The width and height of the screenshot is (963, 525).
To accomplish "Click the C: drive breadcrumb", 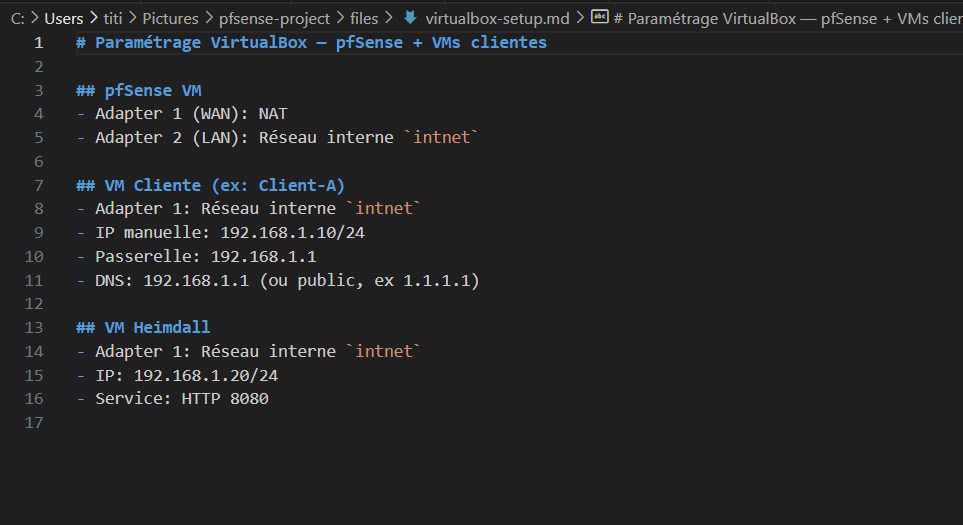I will pos(17,18).
